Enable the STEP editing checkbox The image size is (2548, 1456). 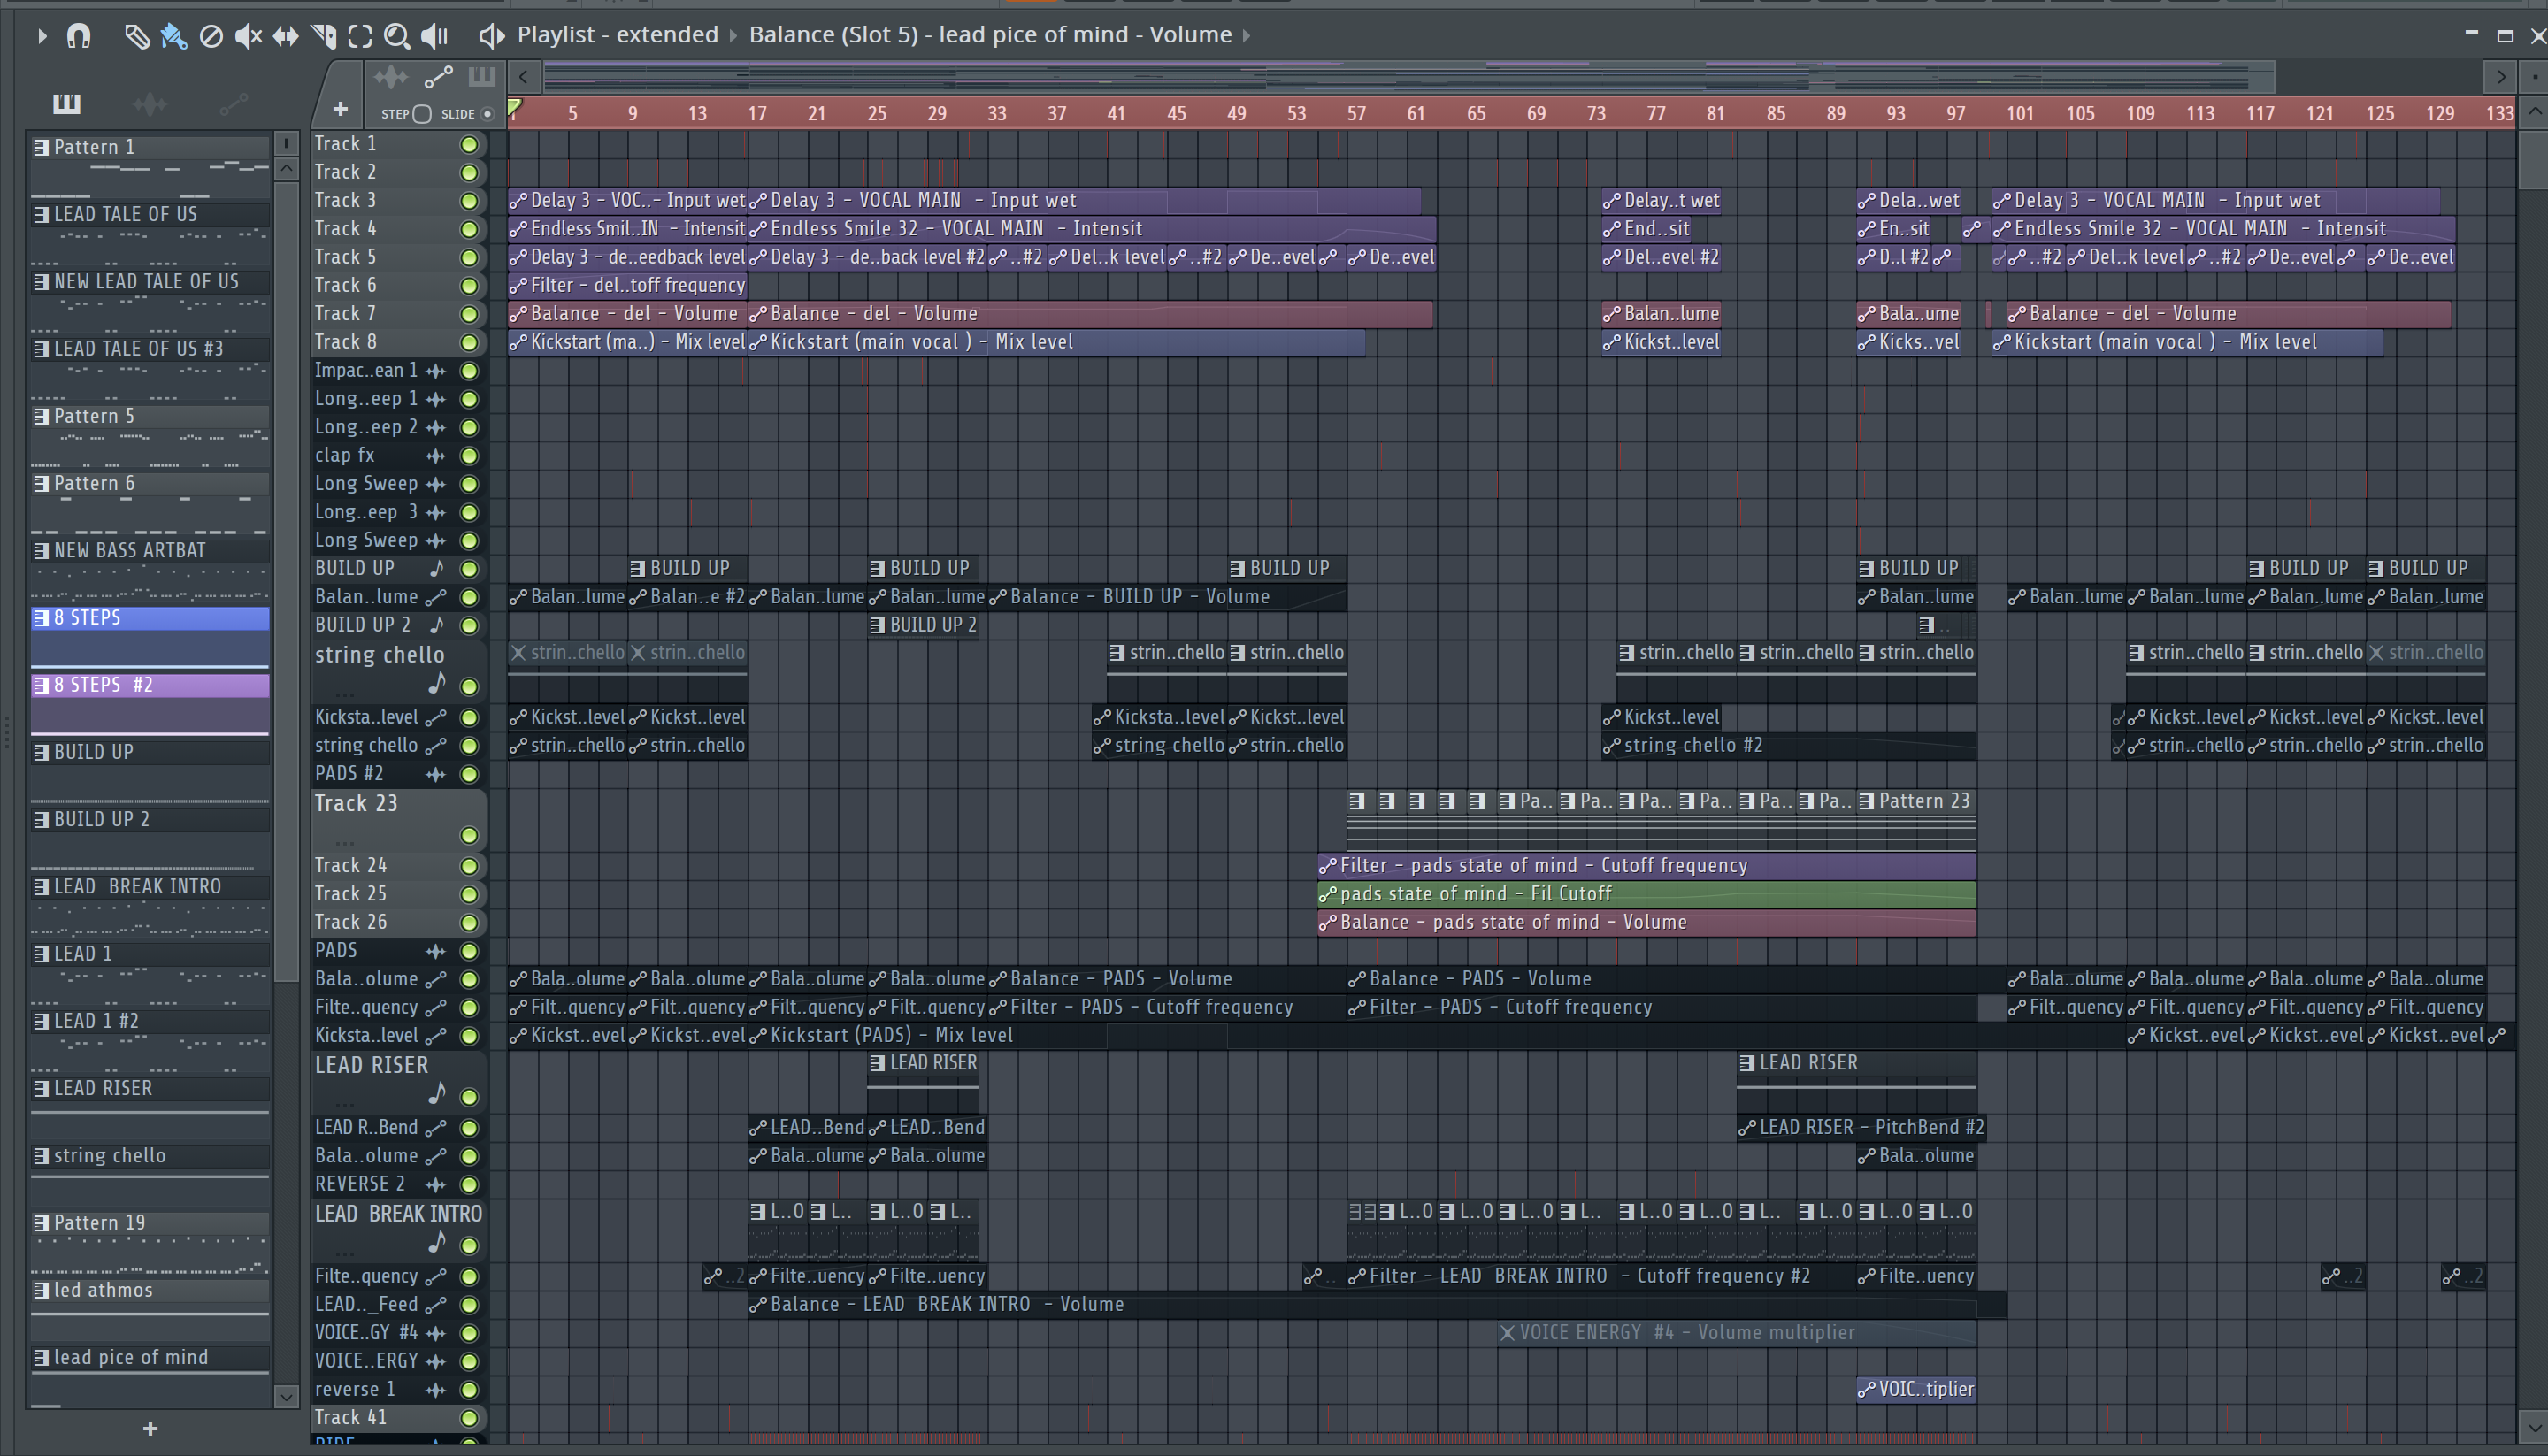(422, 114)
